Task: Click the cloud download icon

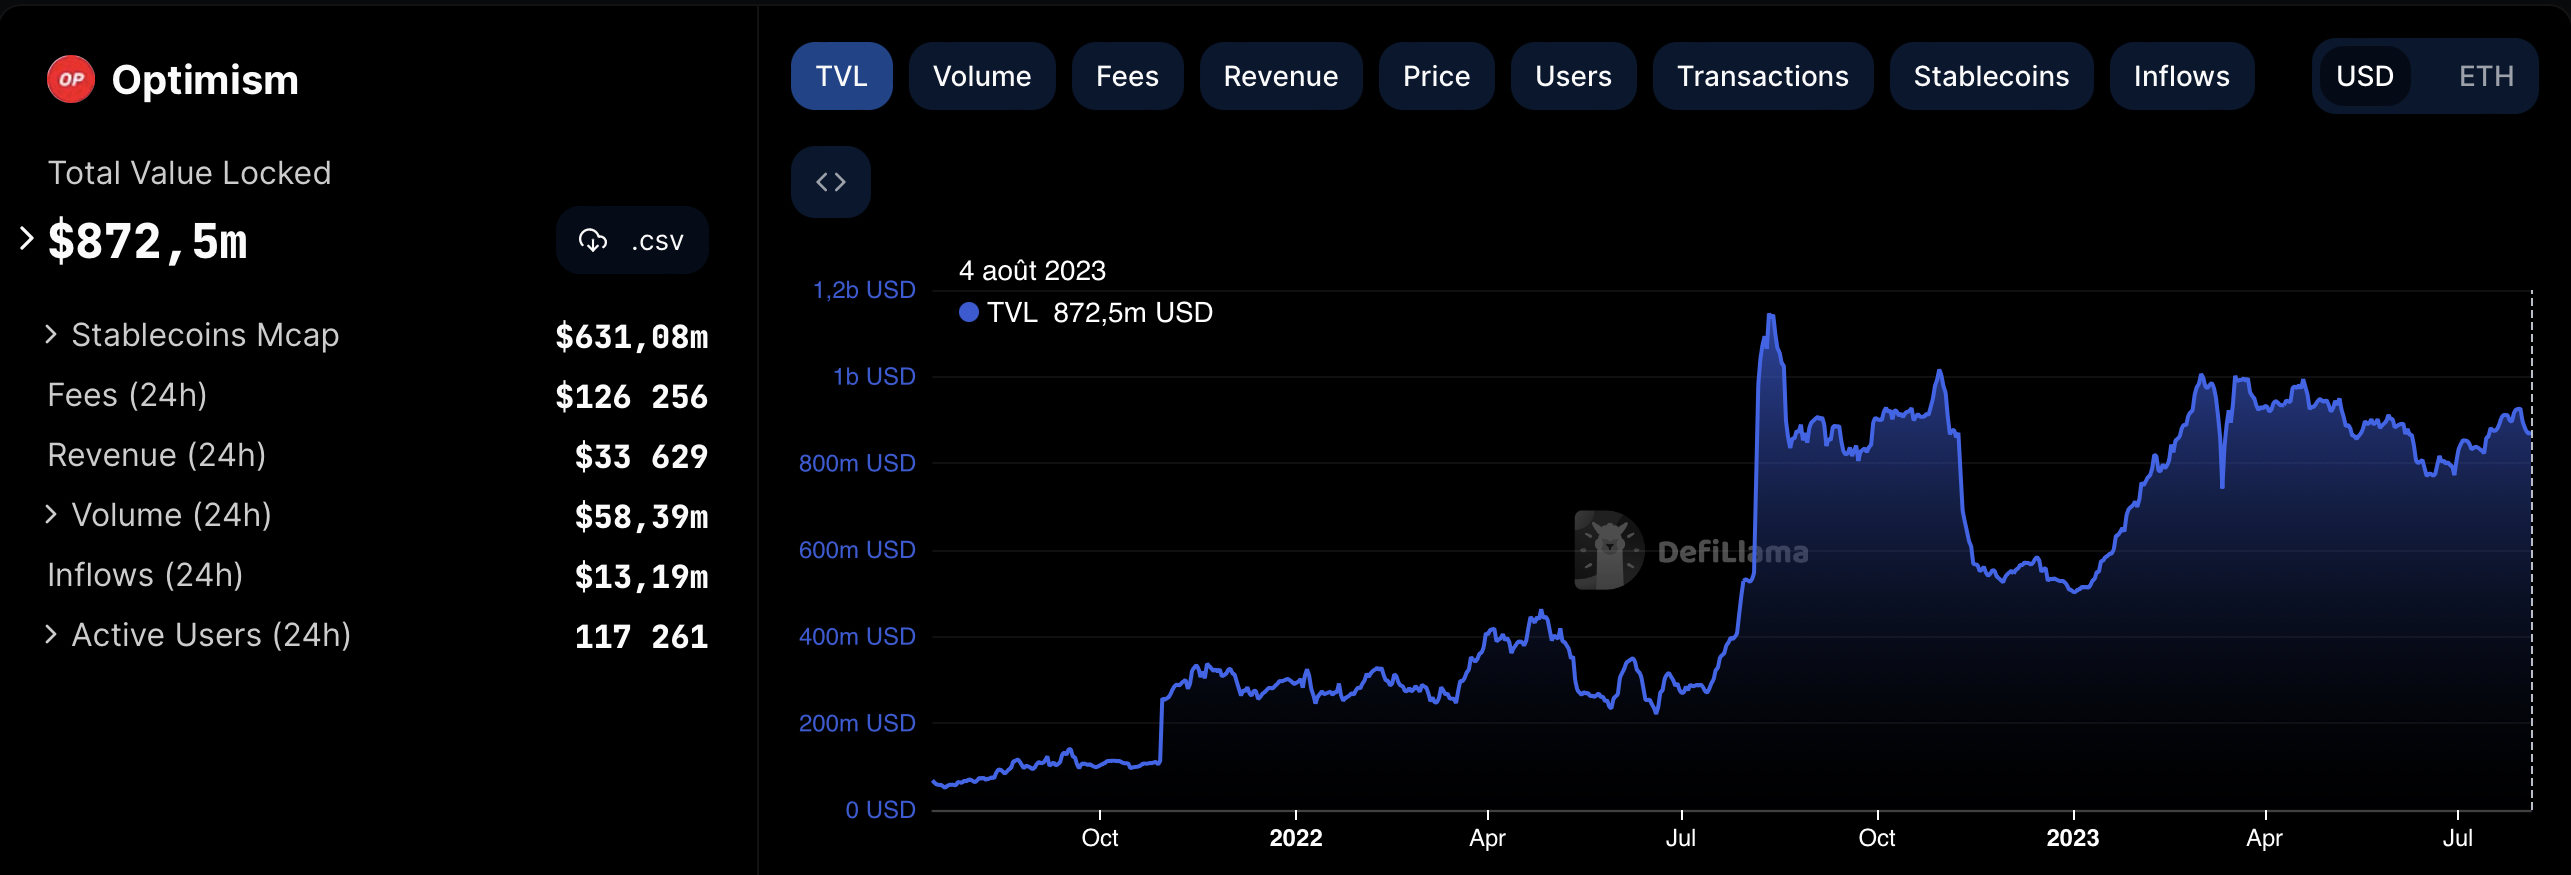Action: pyautogui.click(x=593, y=241)
